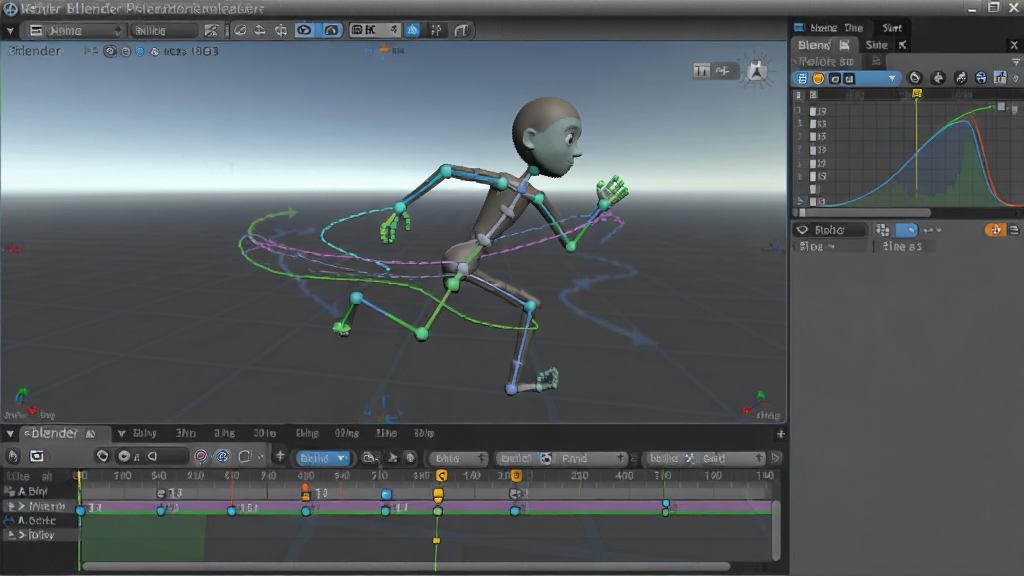Click the bar-chart icon in the graph editor toolbar

(1000, 78)
